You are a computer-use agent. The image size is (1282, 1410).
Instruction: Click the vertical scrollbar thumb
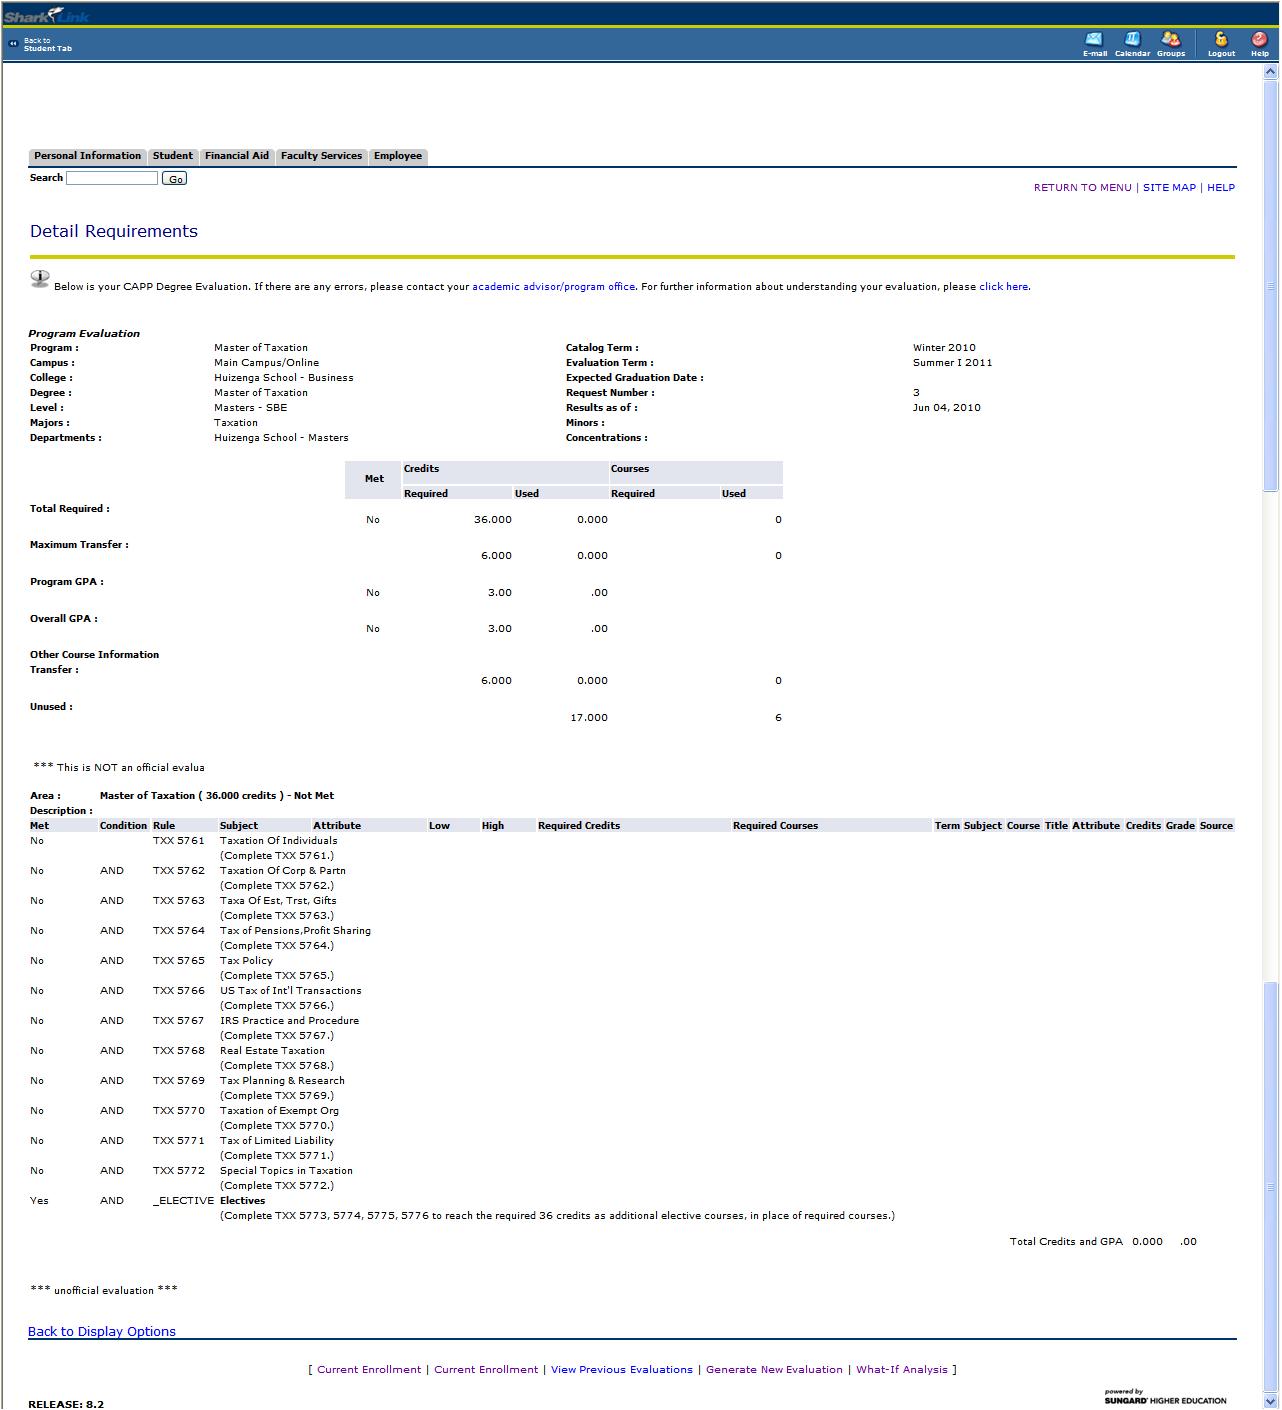point(1271,285)
